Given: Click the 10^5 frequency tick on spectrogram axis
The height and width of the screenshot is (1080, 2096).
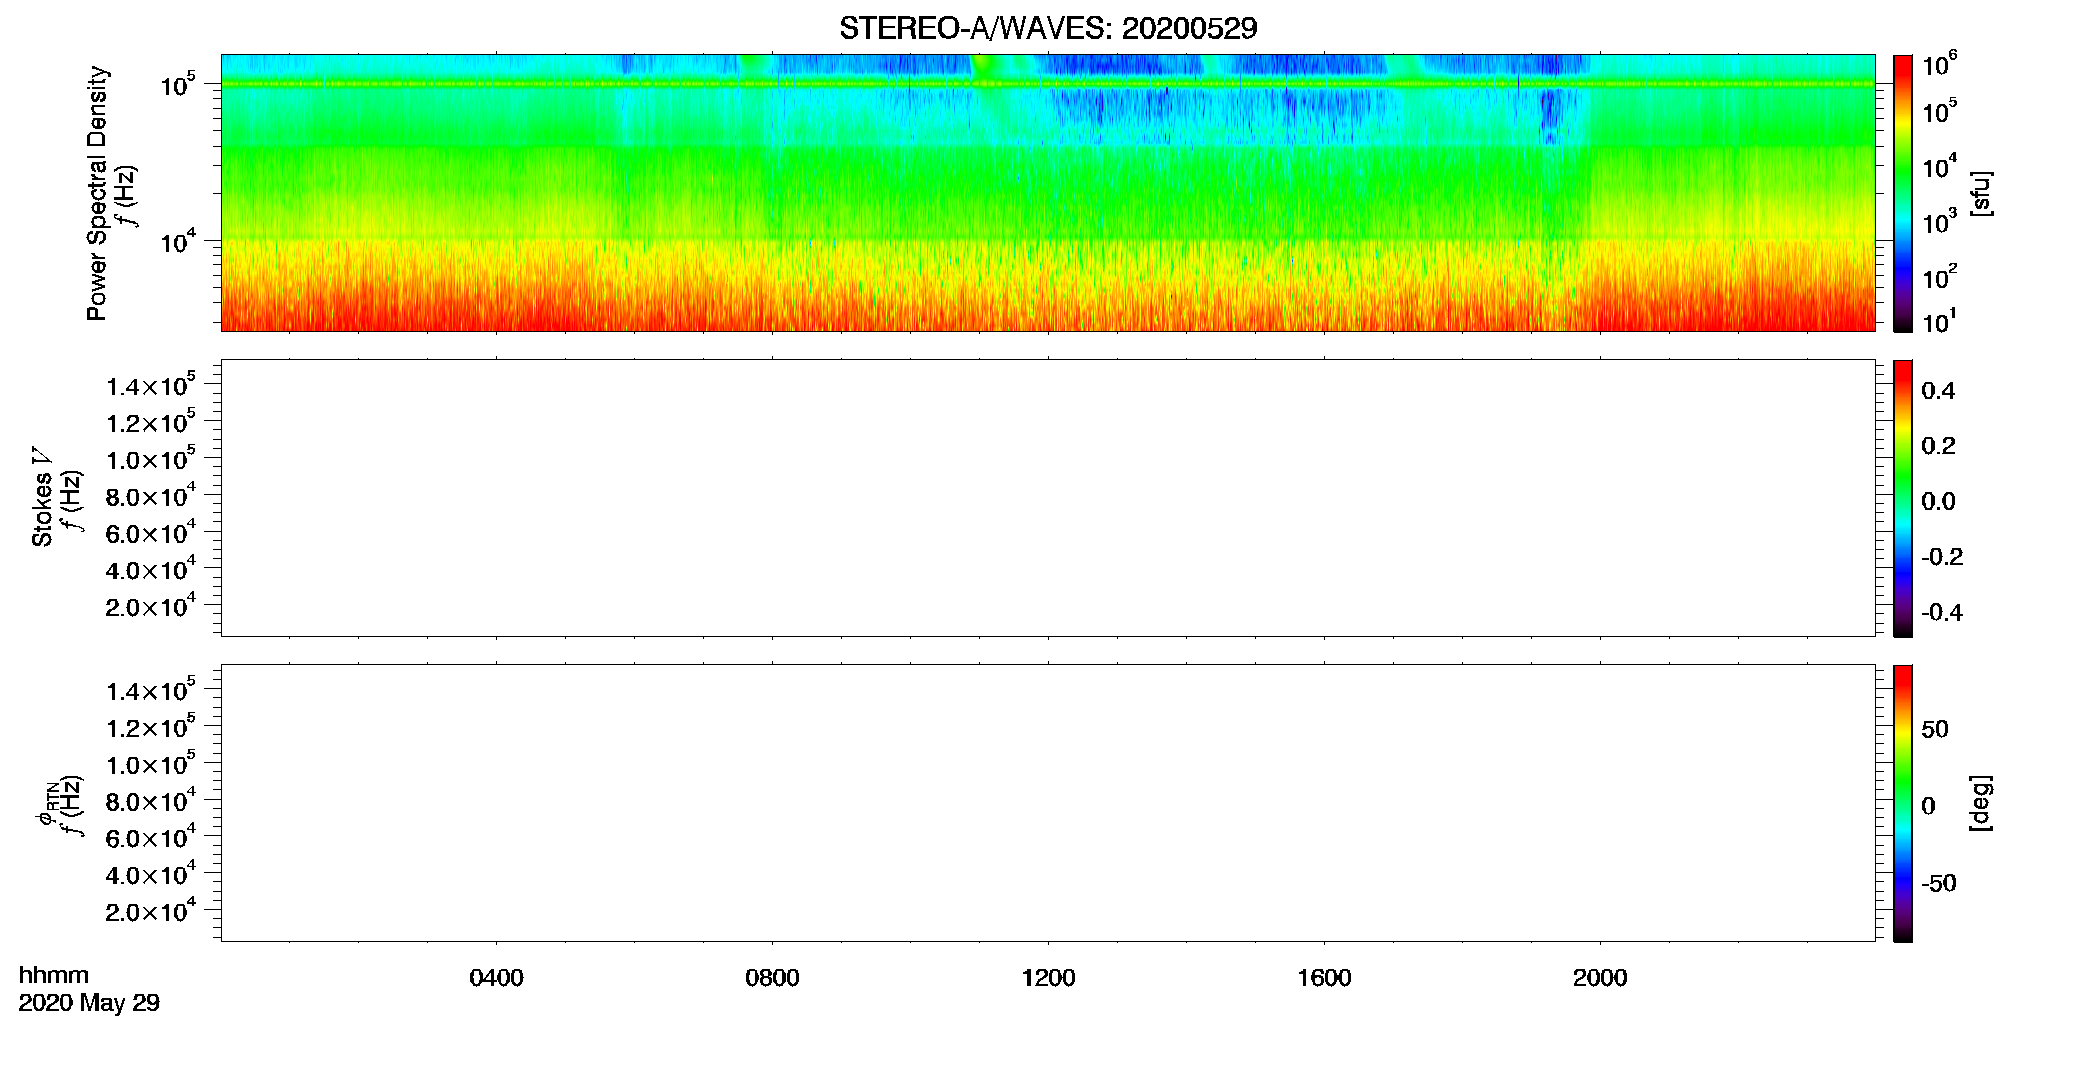Looking at the screenshot, I should 177,84.
